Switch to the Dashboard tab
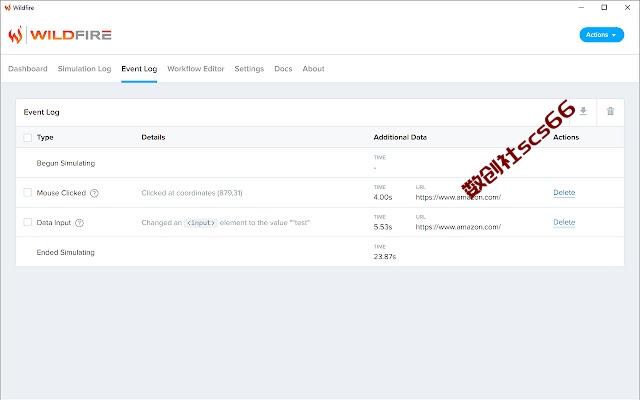 point(28,69)
